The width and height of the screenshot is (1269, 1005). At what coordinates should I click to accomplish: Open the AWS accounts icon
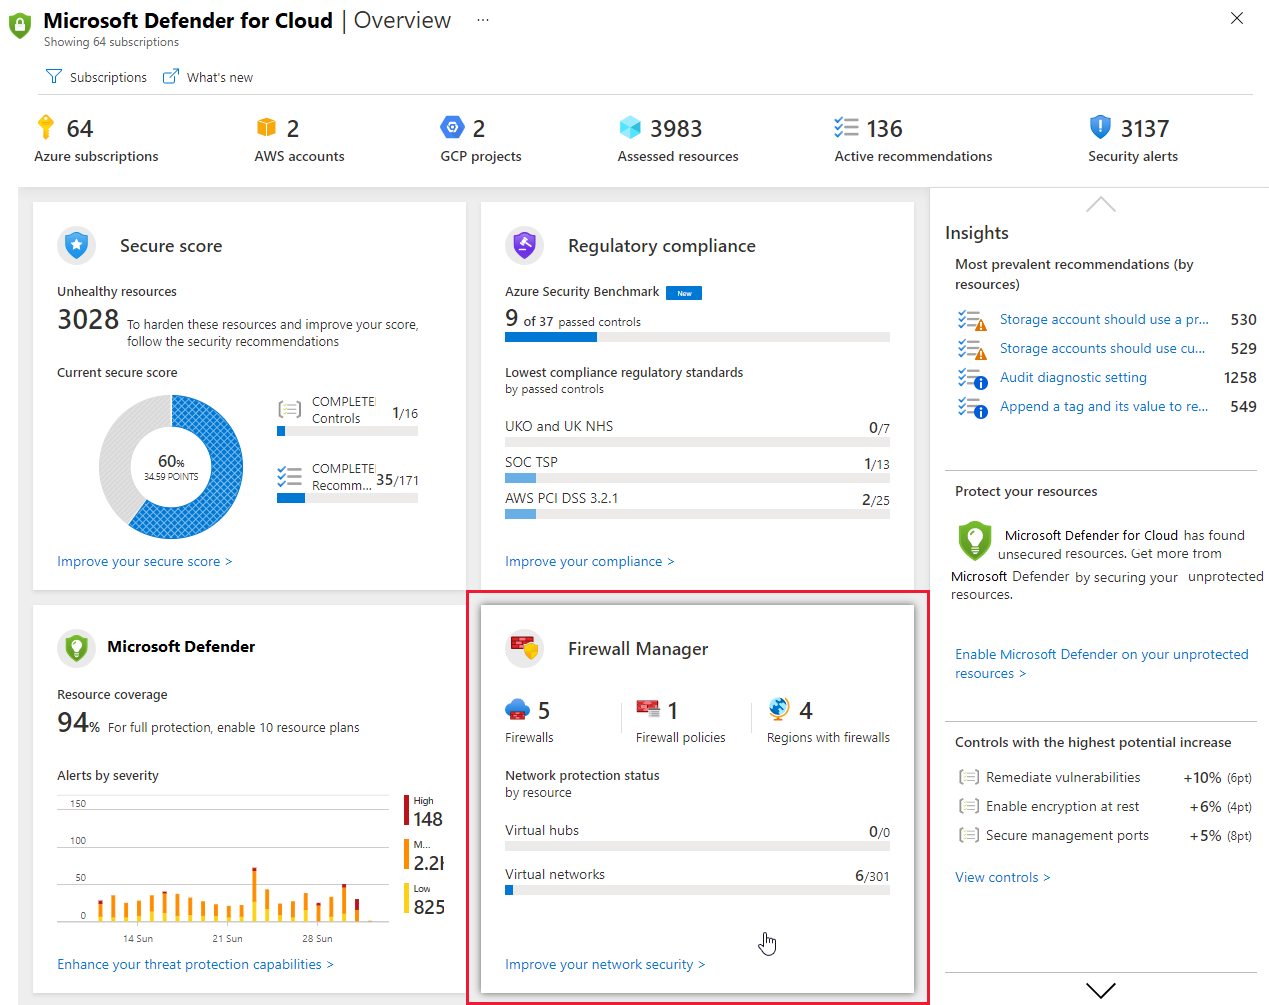tap(266, 128)
